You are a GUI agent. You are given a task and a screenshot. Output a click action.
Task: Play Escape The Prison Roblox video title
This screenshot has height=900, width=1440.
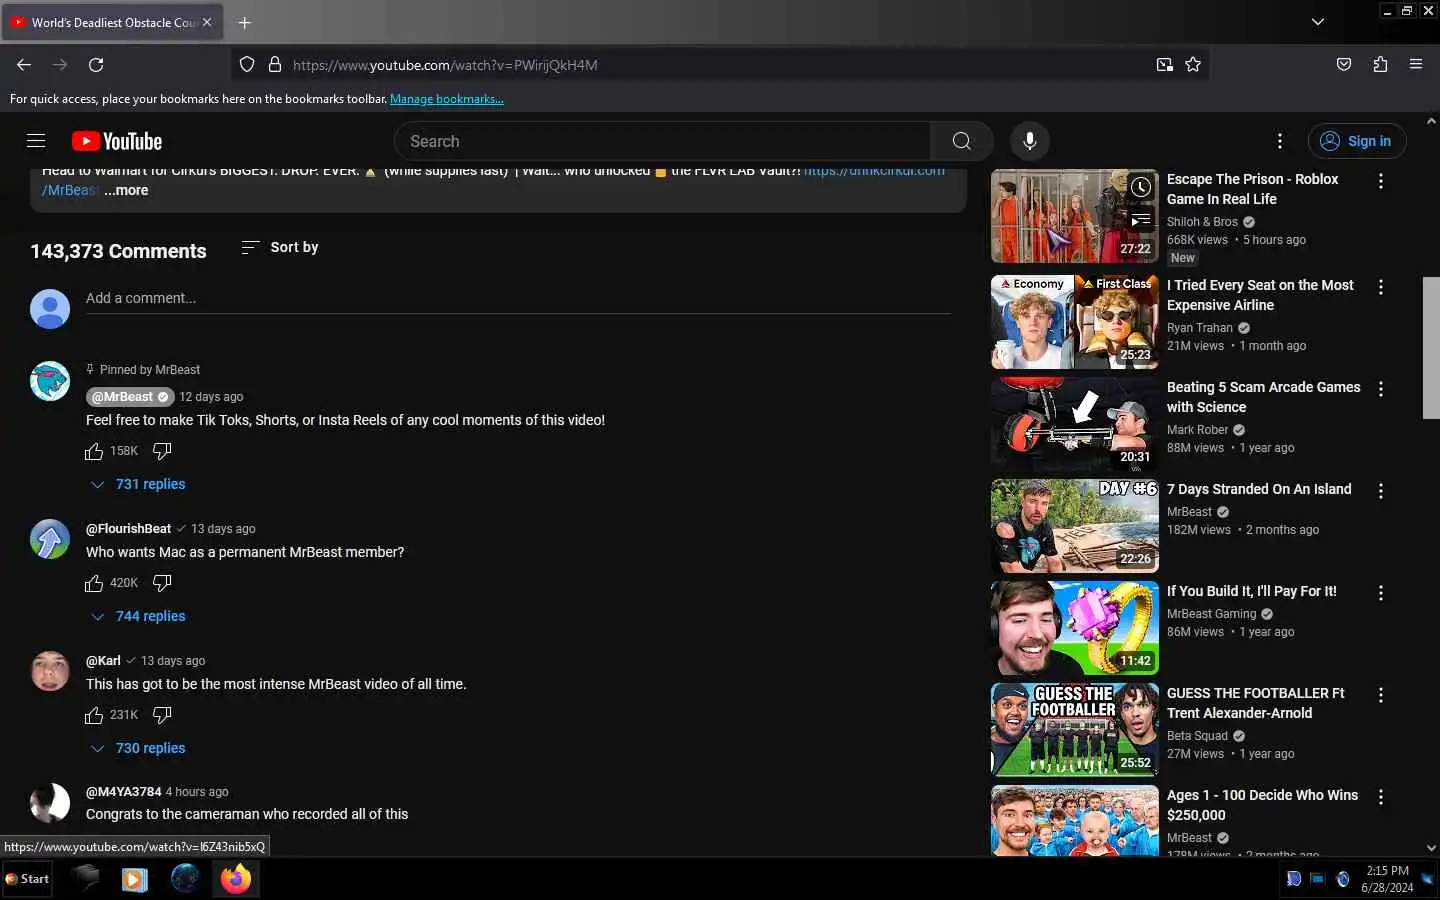coord(1252,189)
